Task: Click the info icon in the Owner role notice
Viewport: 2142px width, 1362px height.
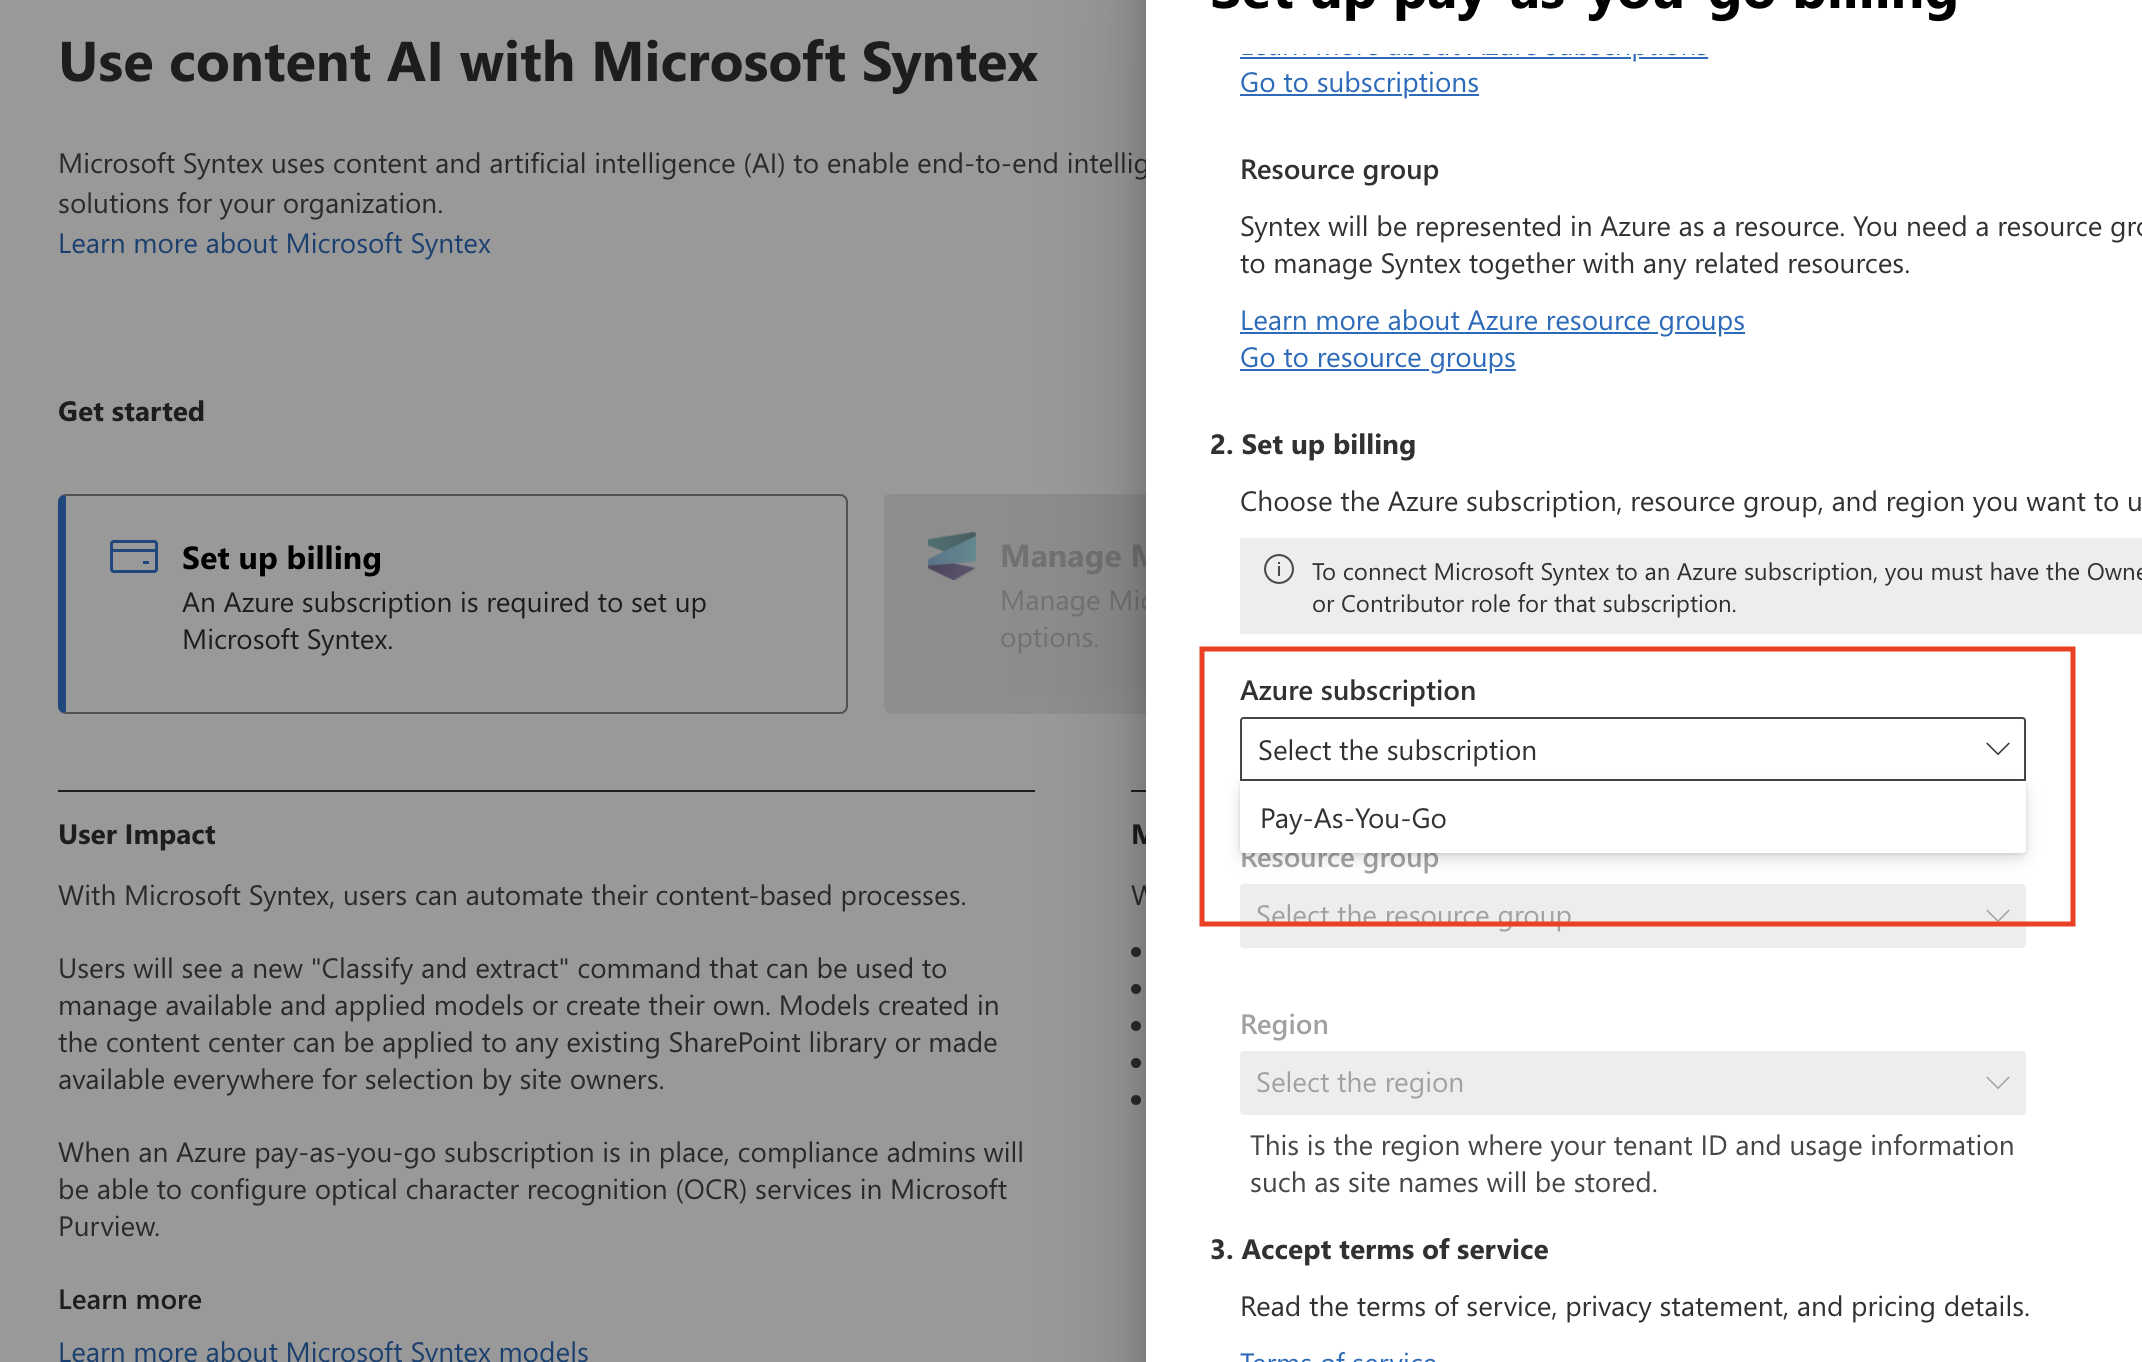Action: [1278, 570]
